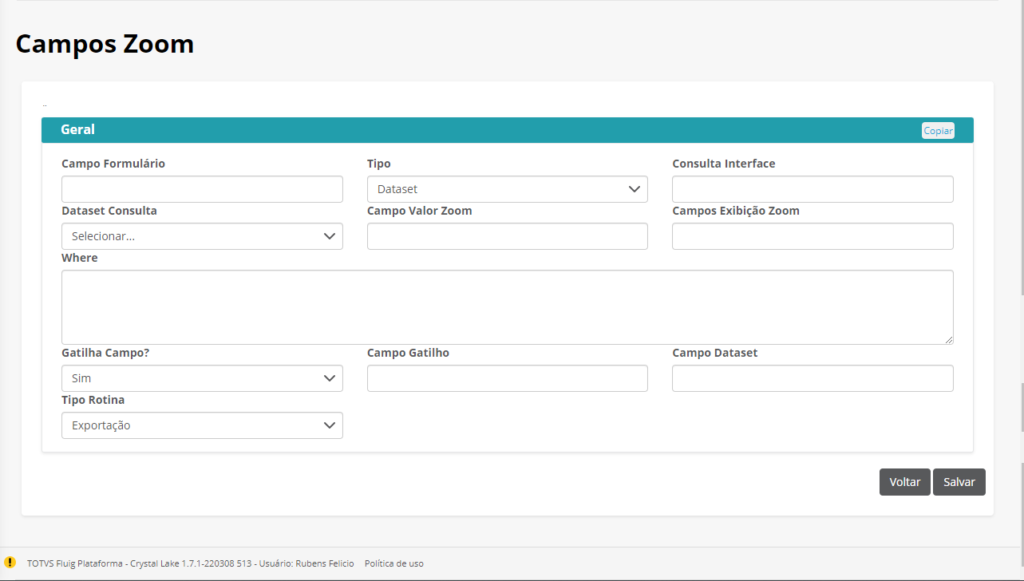Click the Salvar button

pyautogui.click(x=959, y=482)
